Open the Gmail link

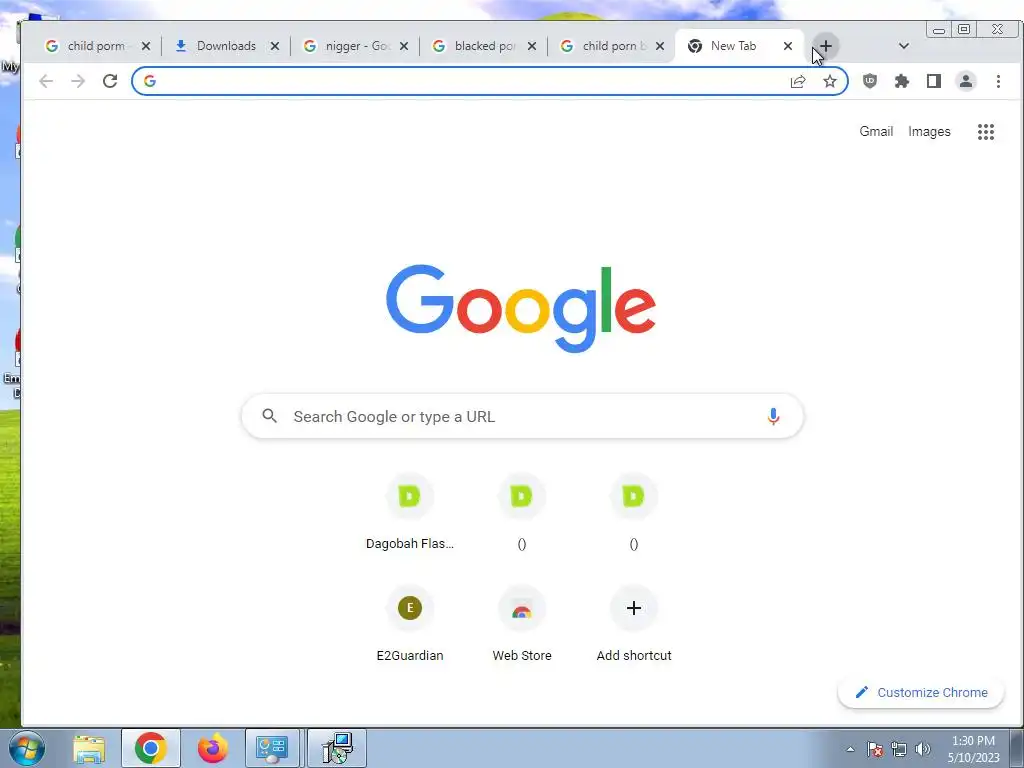click(876, 131)
